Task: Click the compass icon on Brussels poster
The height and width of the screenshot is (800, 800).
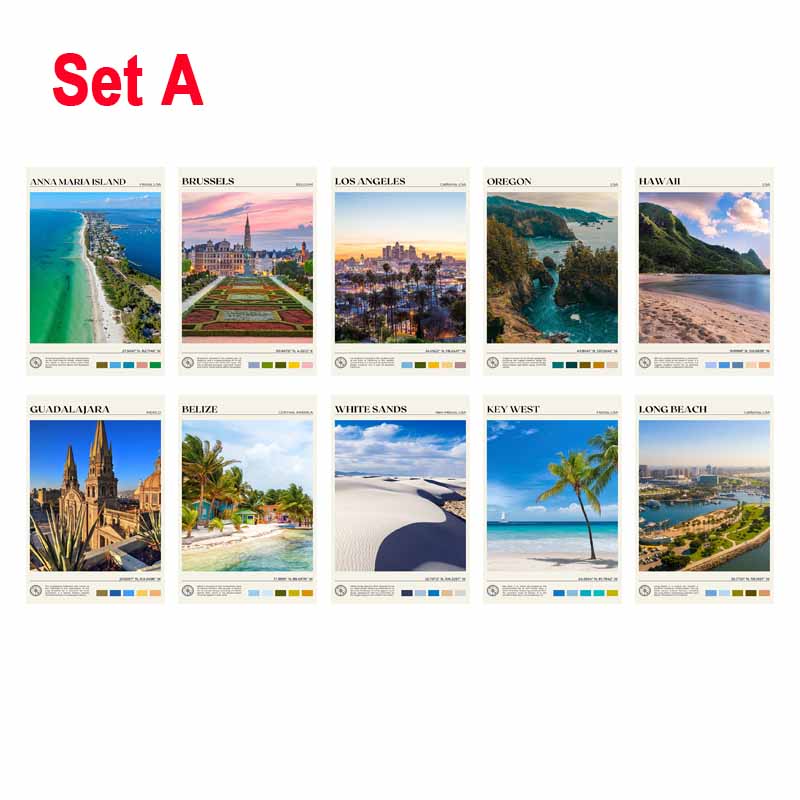Action: tap(188, 363)
